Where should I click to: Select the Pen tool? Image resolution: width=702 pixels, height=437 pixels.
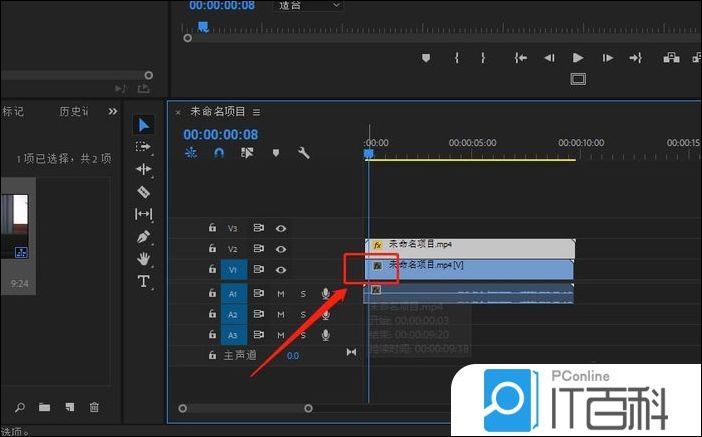tap(144, 237)
